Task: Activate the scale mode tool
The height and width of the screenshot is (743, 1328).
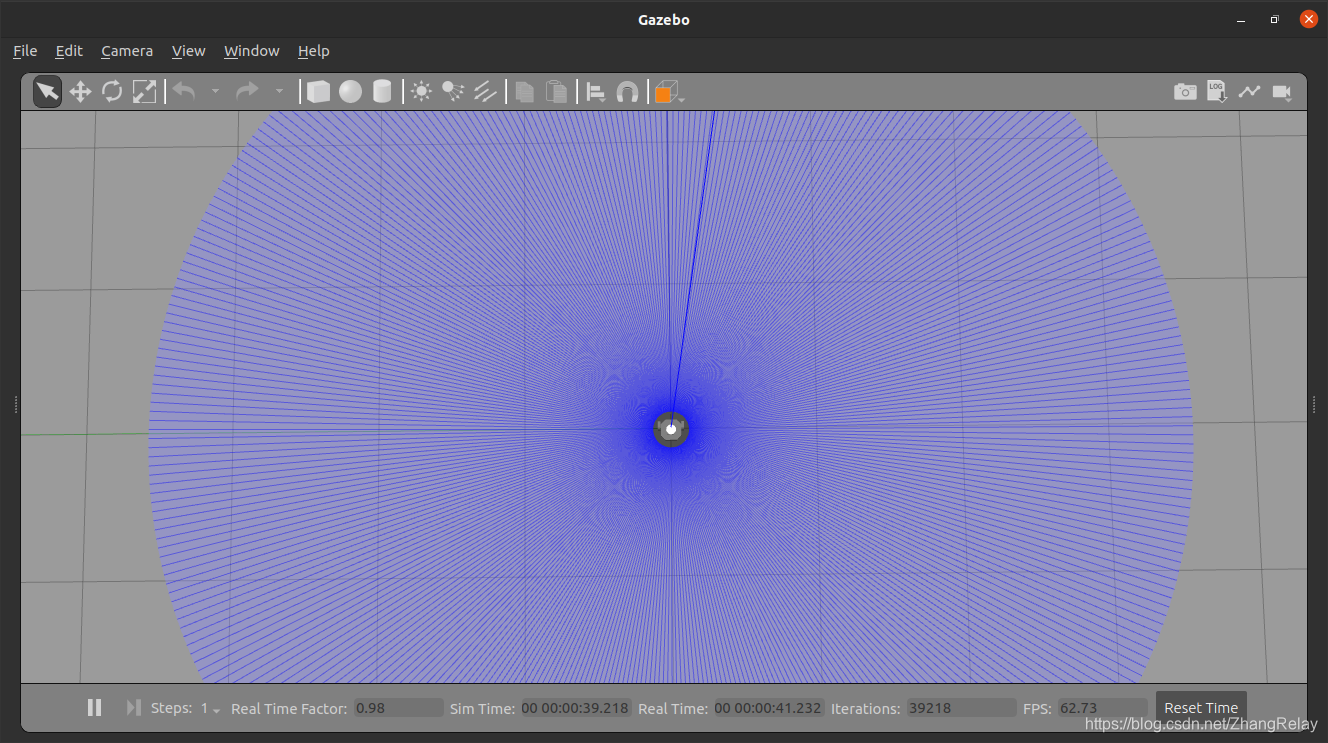Action: tap(144, 92)
